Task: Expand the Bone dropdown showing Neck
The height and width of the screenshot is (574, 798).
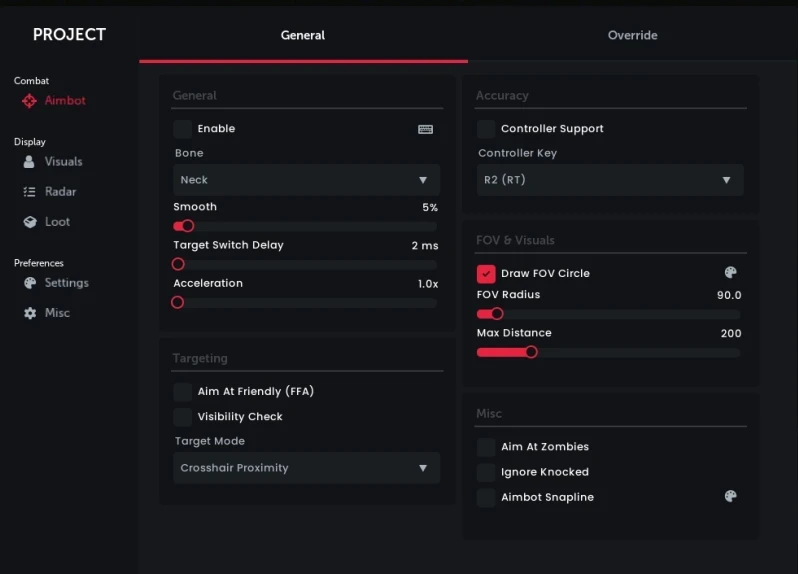Action: pos(306,180)
